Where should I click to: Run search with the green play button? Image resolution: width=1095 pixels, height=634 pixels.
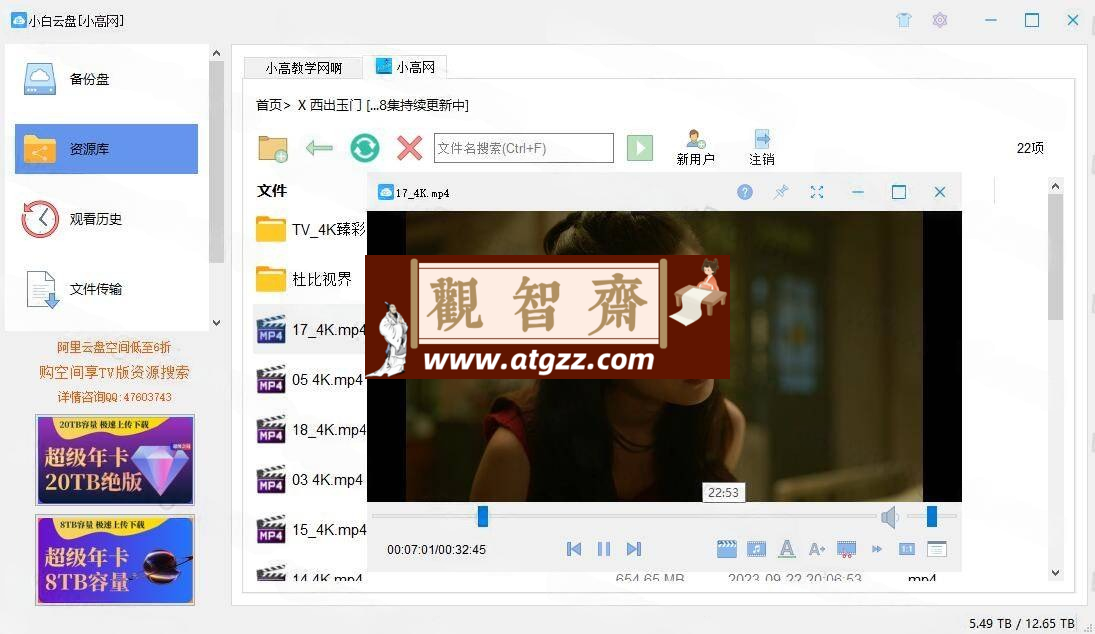tap(640, 148)
